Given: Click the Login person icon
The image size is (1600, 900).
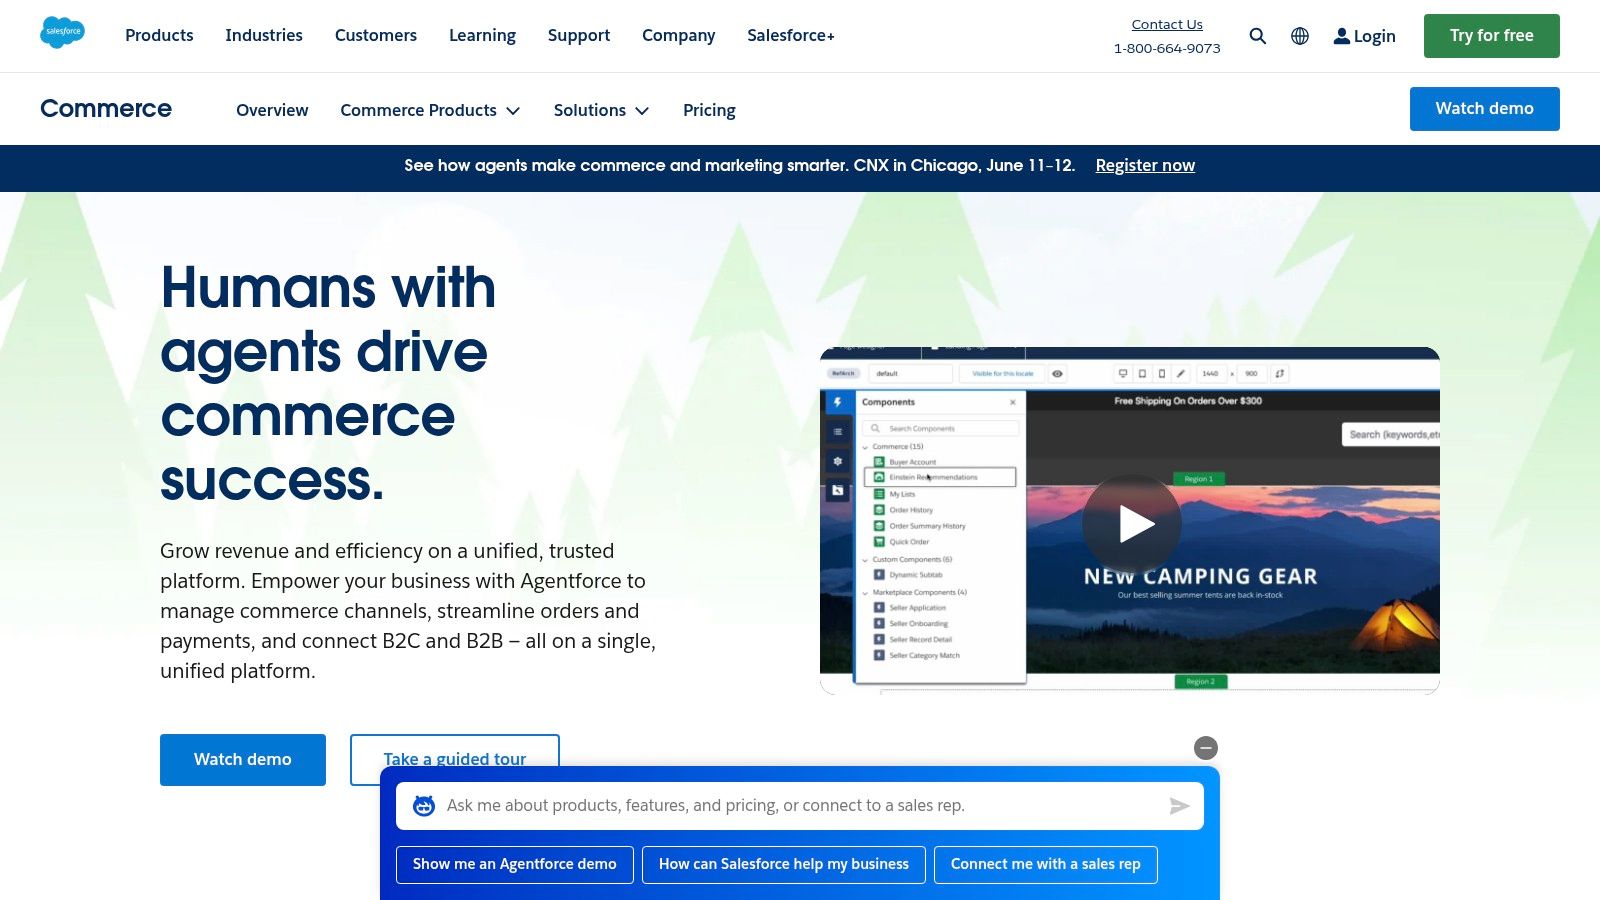Looking at the screenshot, I should pyautogui.click(x=1342, y=36).
